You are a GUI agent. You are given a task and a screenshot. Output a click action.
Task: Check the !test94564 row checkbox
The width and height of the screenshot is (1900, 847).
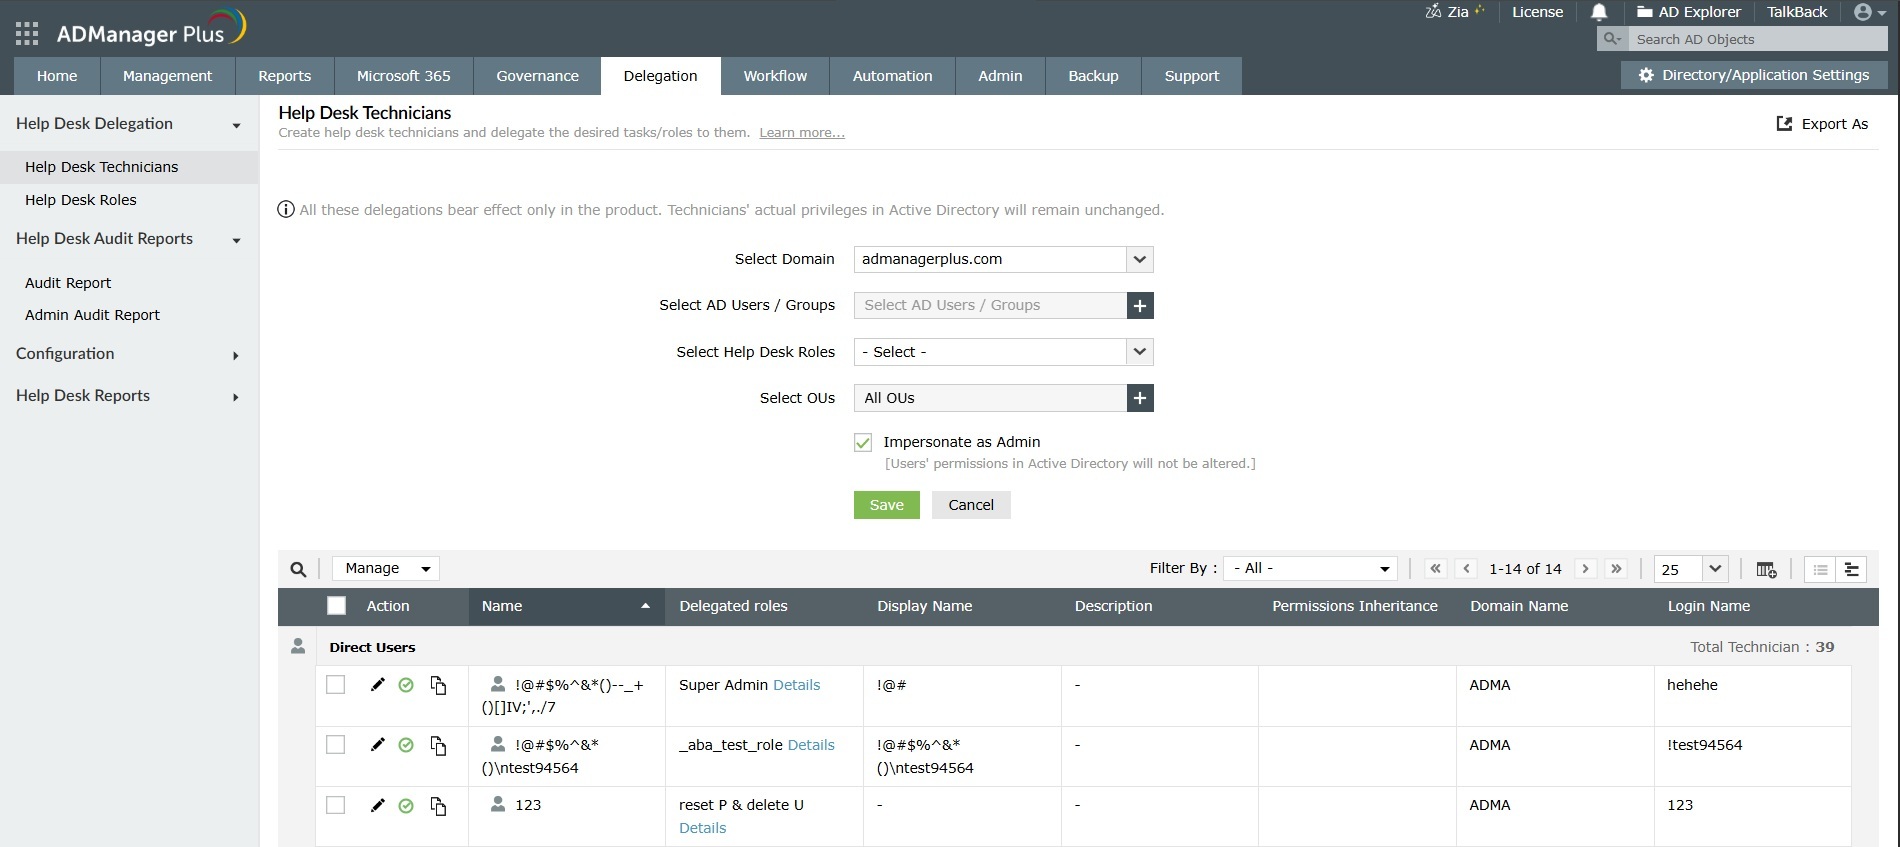point(336,745)
